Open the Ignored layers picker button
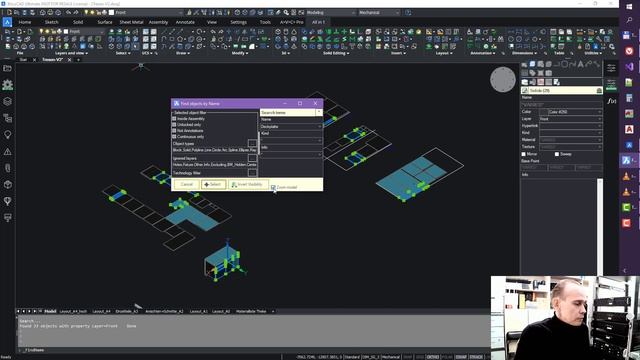Image resolution: width=640 pixels, height=360 pixels. point(252,158)
